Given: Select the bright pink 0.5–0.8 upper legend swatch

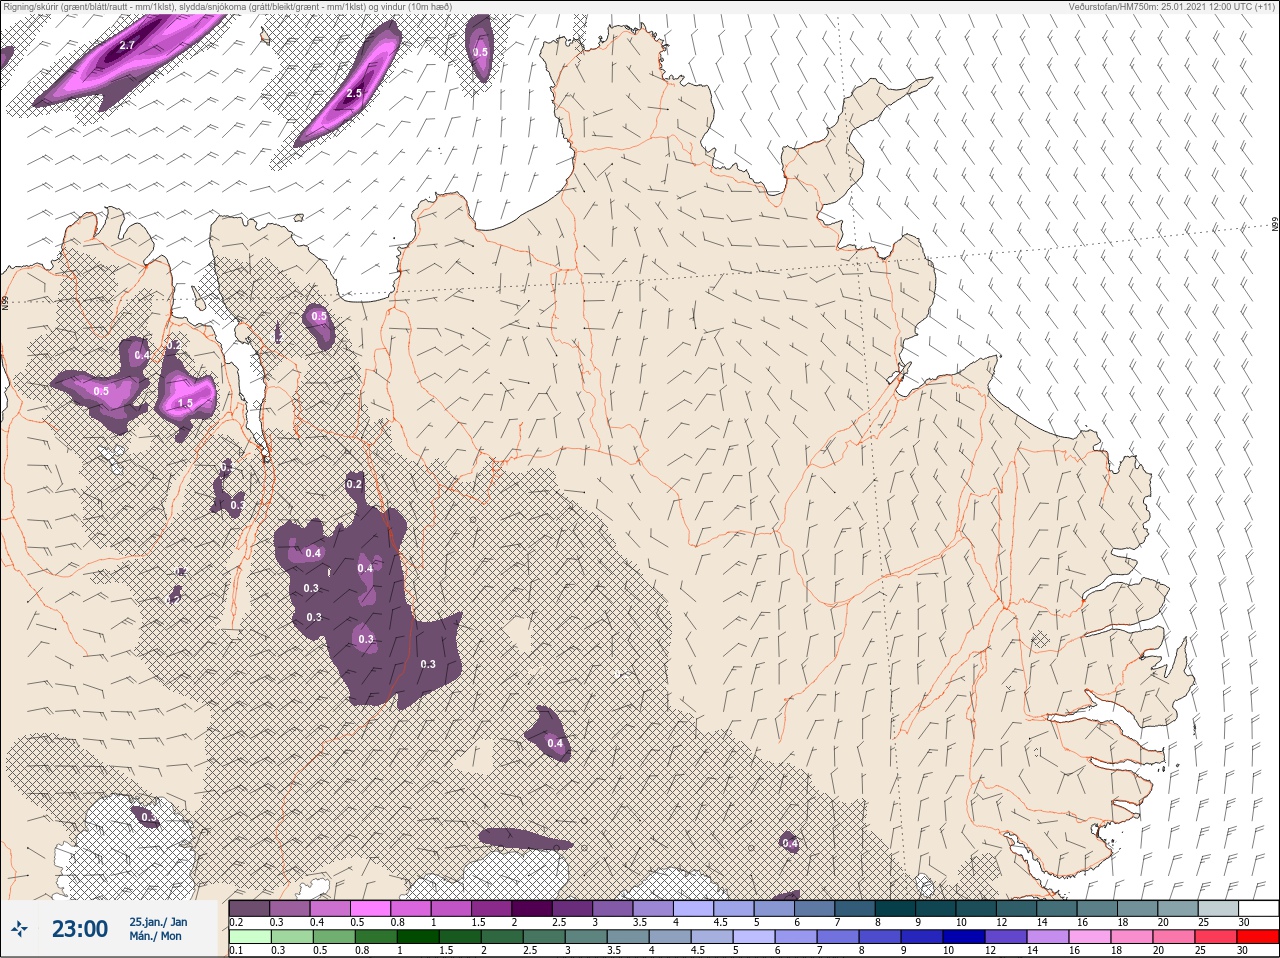Looking at the screenshot, I should point(370,908).
